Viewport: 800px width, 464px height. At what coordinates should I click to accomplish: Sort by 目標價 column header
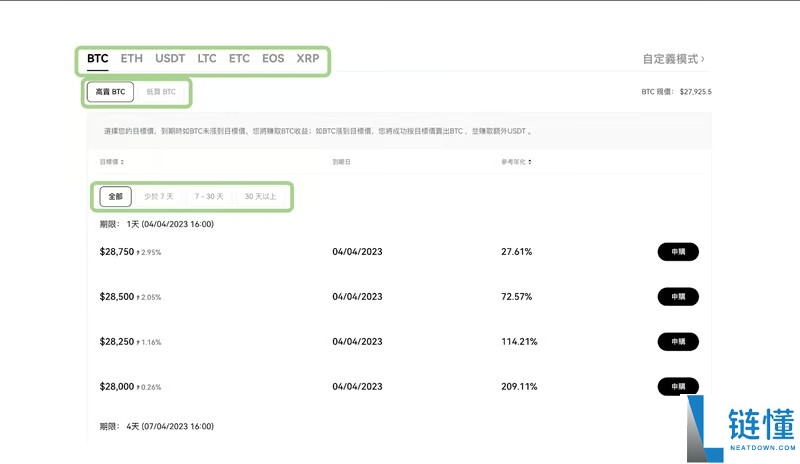pos(112,162)
